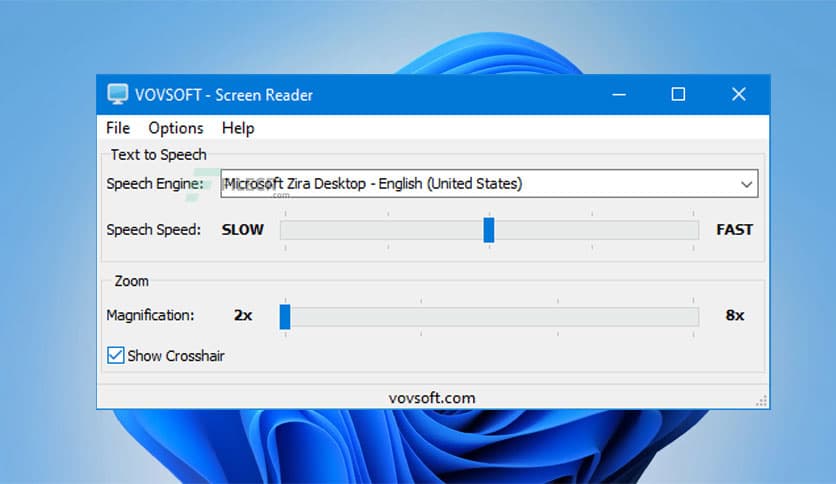Click the Speech Speed slider handle
836x484 pixels.
pyautogui.click(x=489, y=230)
